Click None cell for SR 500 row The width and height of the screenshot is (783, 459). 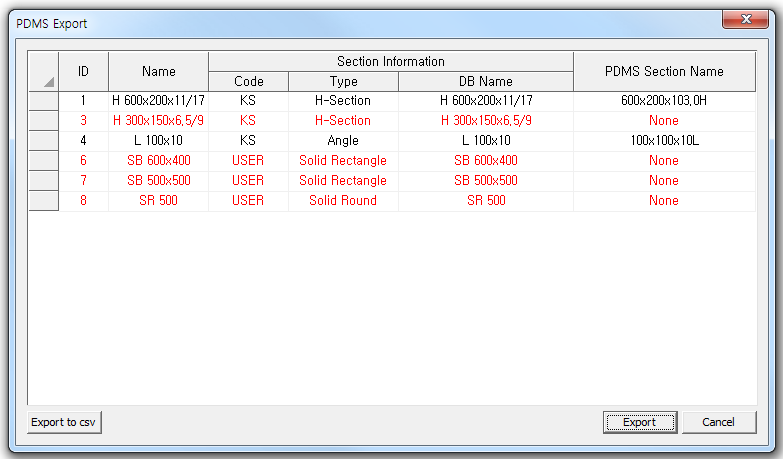click(663, 201)
